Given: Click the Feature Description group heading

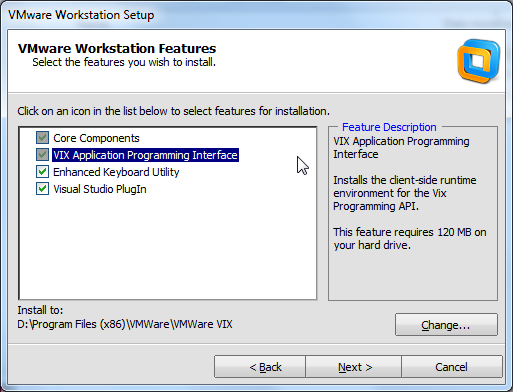Looking at the screenshot, I should tap(389, 127).
